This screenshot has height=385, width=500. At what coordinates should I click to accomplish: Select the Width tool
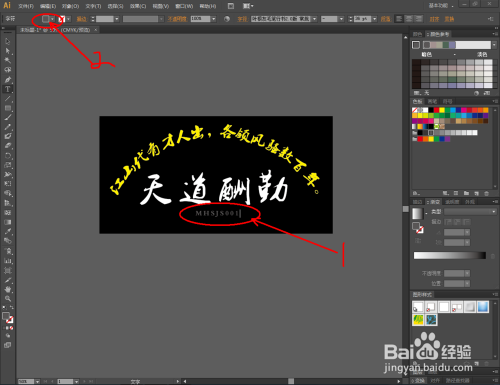coord(8,174)
